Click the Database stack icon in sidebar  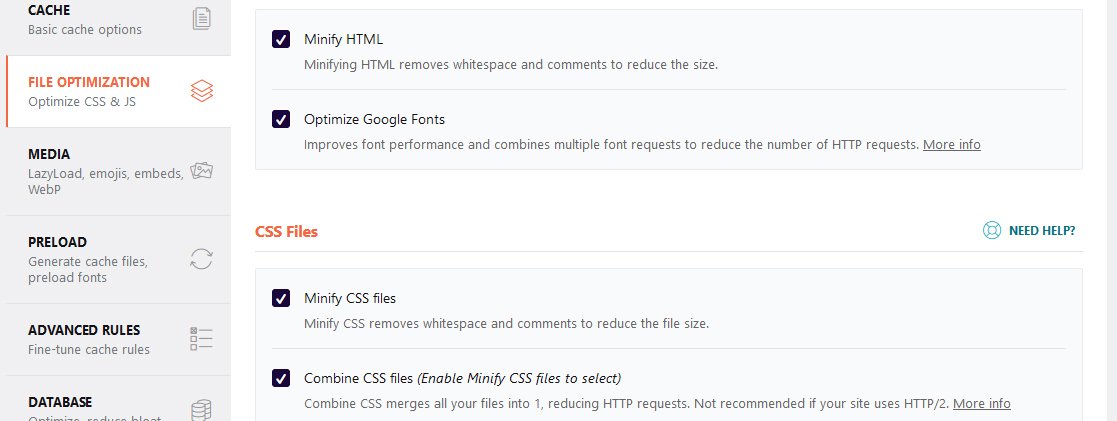[x=202, y=410]
